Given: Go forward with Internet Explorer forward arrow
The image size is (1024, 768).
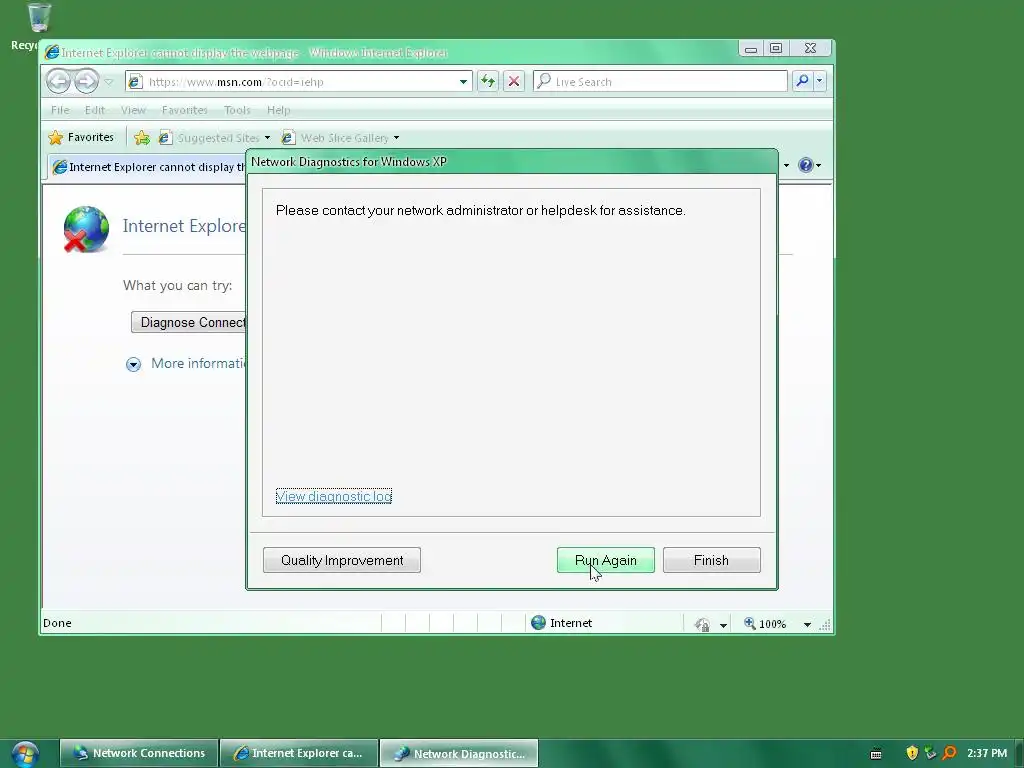Looking at the screenshot, I should point(86,82).
